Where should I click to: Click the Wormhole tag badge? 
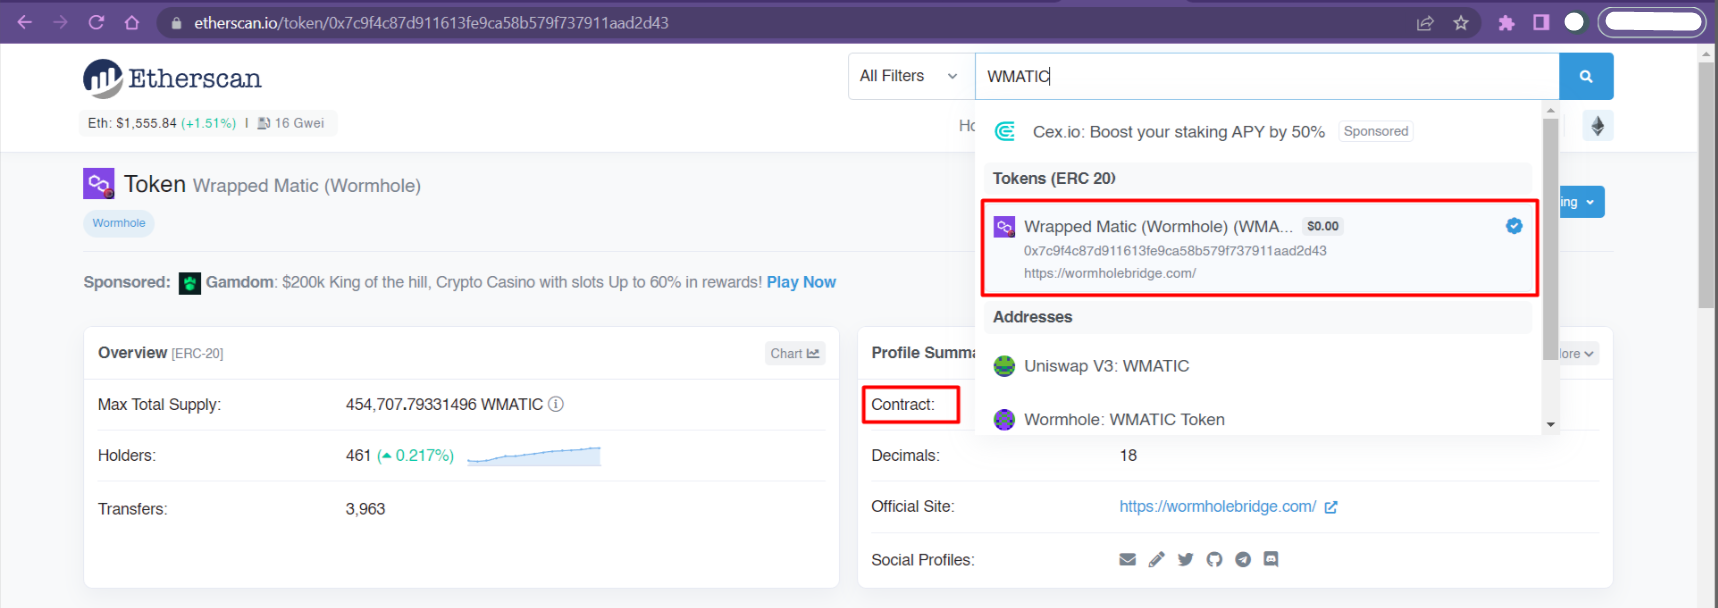[x=119, y=223]
